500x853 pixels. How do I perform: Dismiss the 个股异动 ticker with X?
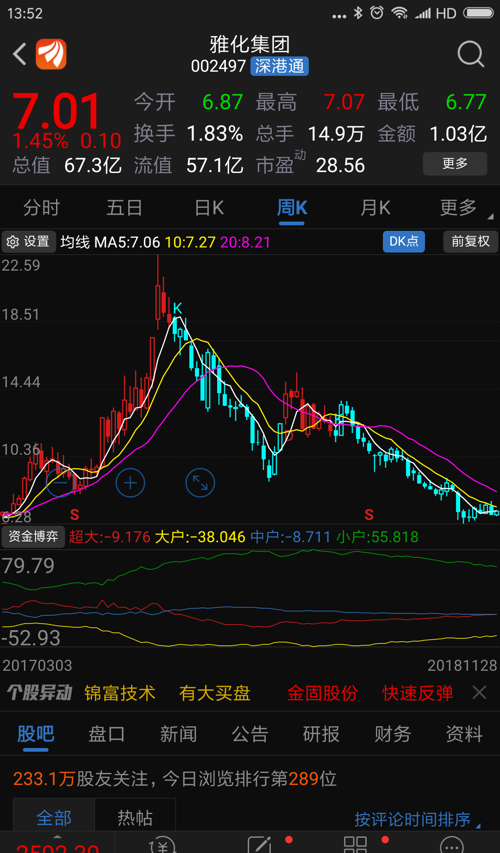[x=479, y=693]
